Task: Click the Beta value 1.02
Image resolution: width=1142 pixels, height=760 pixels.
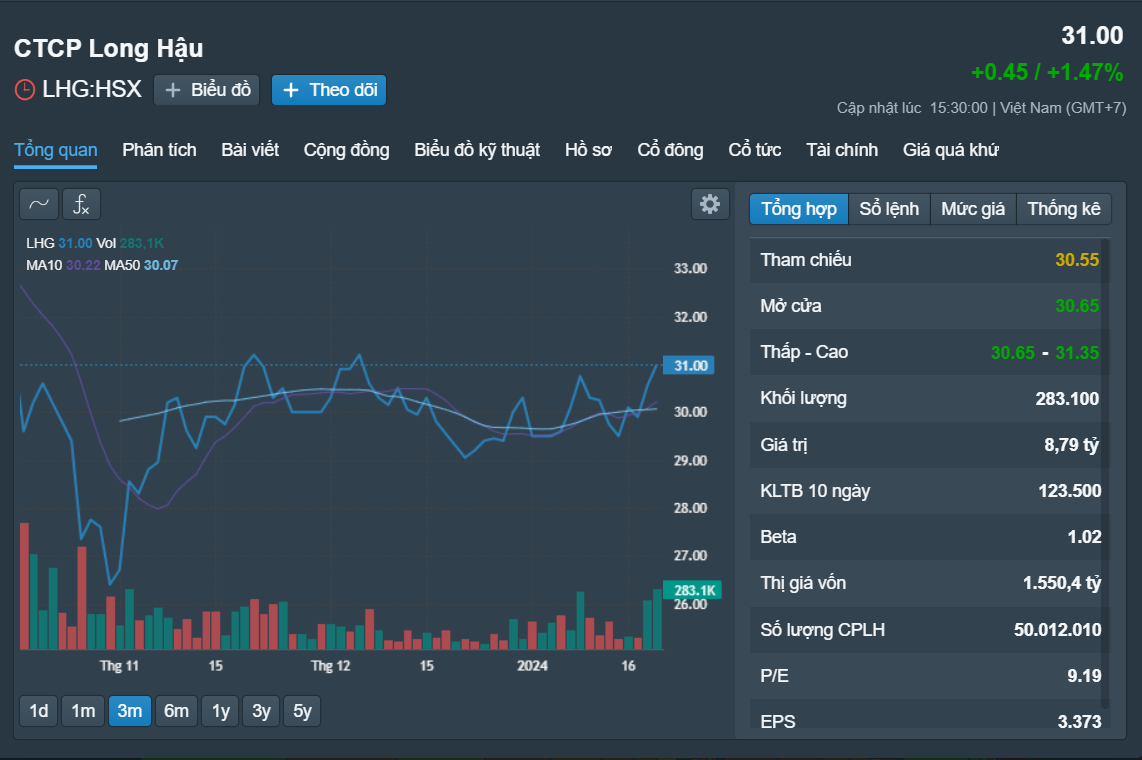Action: pos(1084,537)
